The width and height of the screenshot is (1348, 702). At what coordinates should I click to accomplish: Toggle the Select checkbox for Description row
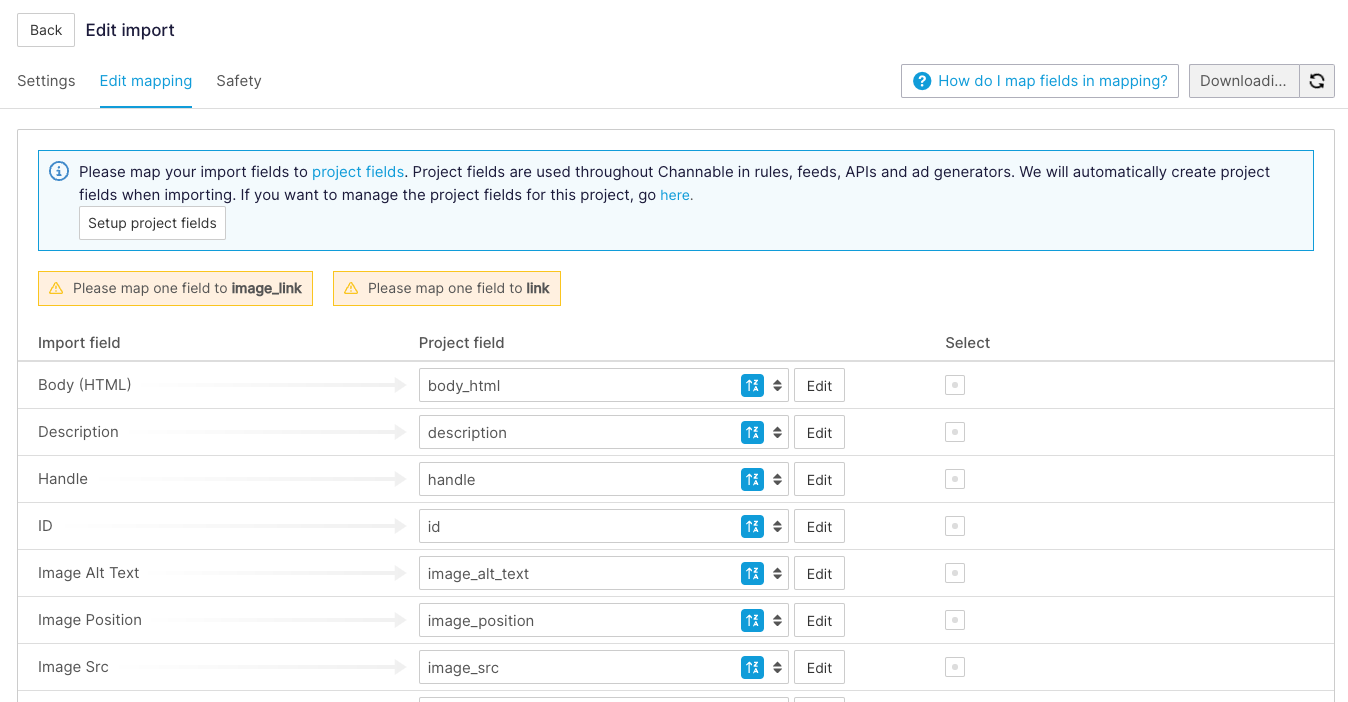955,432
